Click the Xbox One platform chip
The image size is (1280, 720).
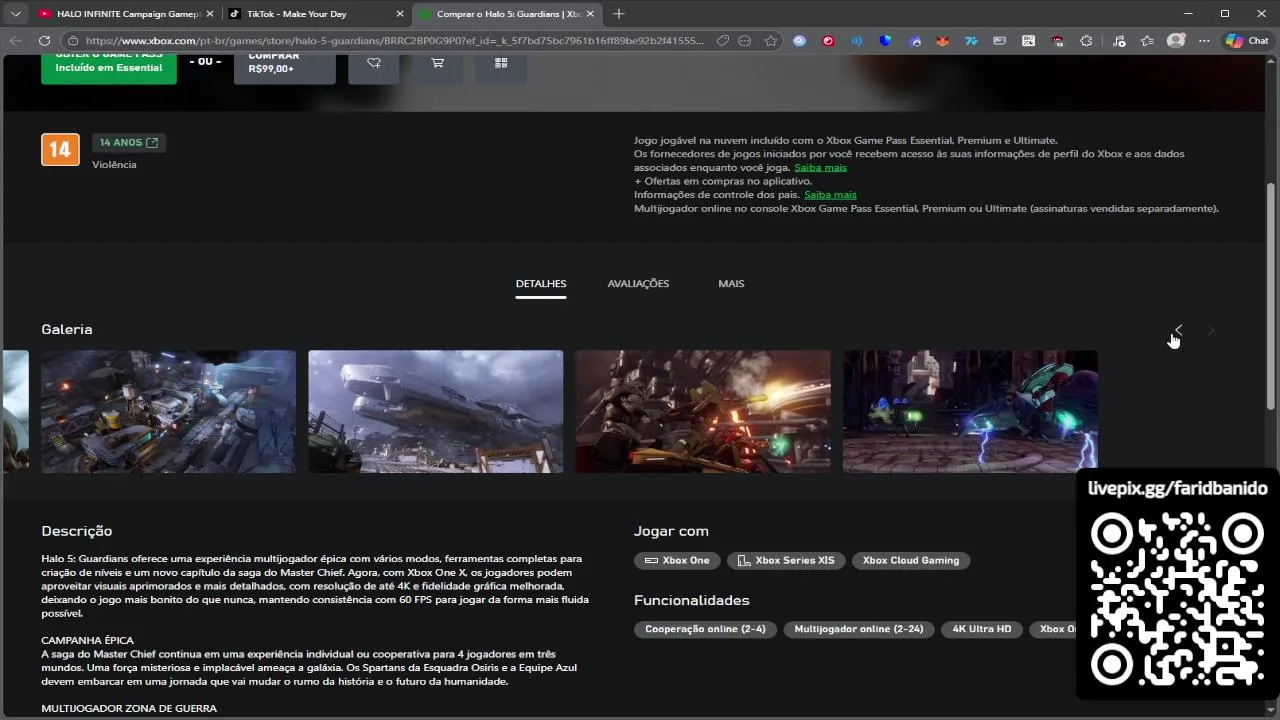pos(677,561)
